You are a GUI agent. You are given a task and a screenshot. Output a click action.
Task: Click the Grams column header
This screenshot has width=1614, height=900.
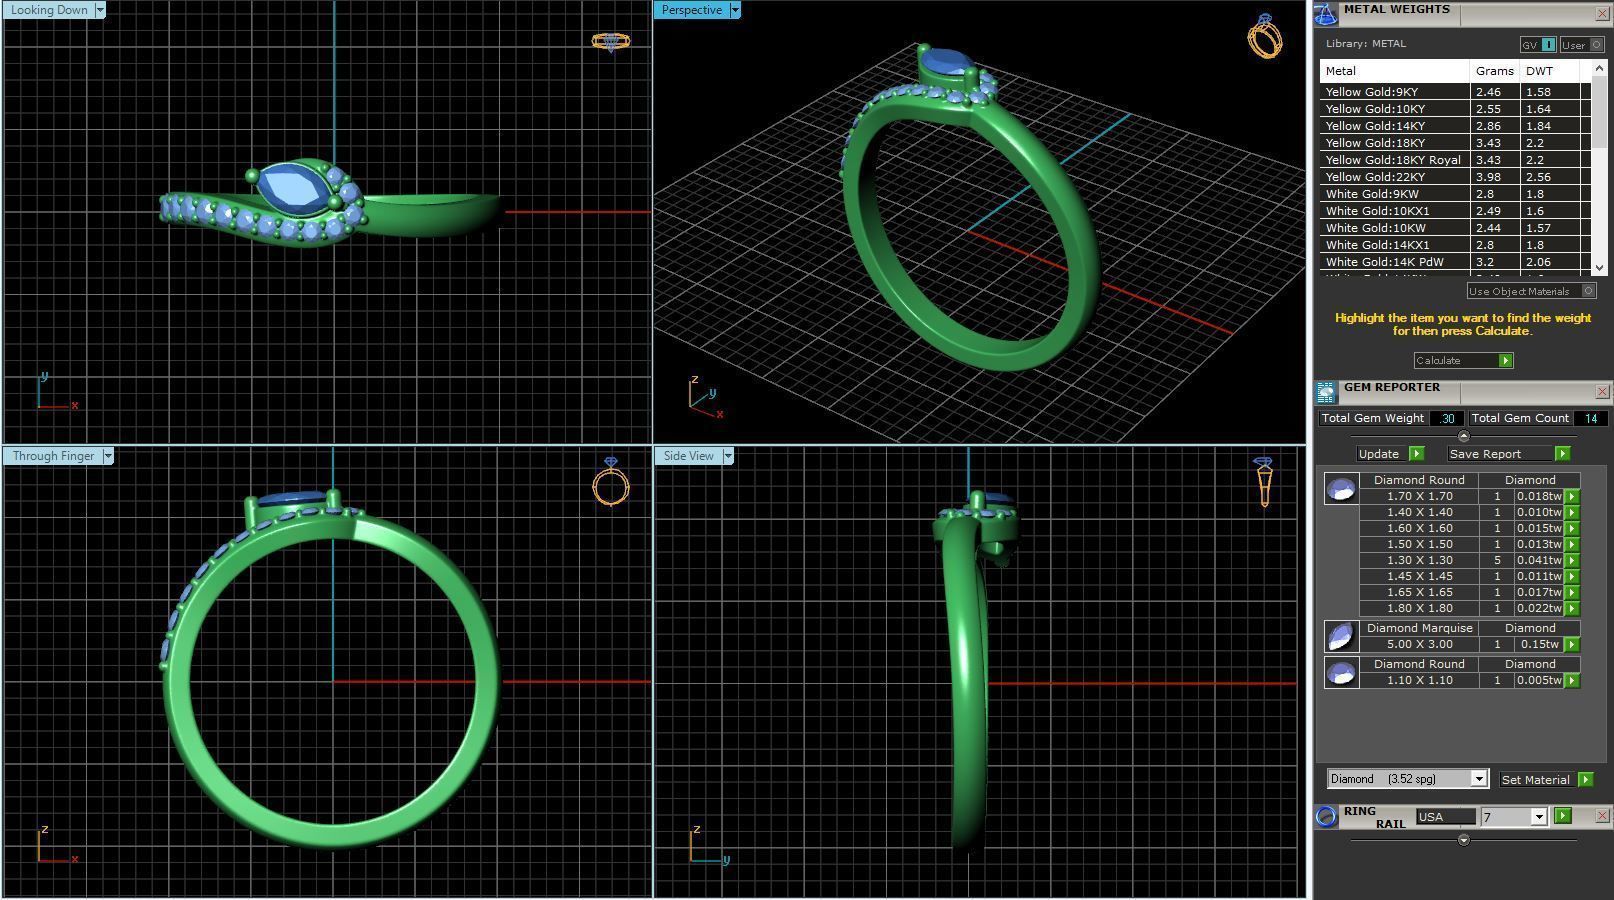click(x=1495, y=71)
